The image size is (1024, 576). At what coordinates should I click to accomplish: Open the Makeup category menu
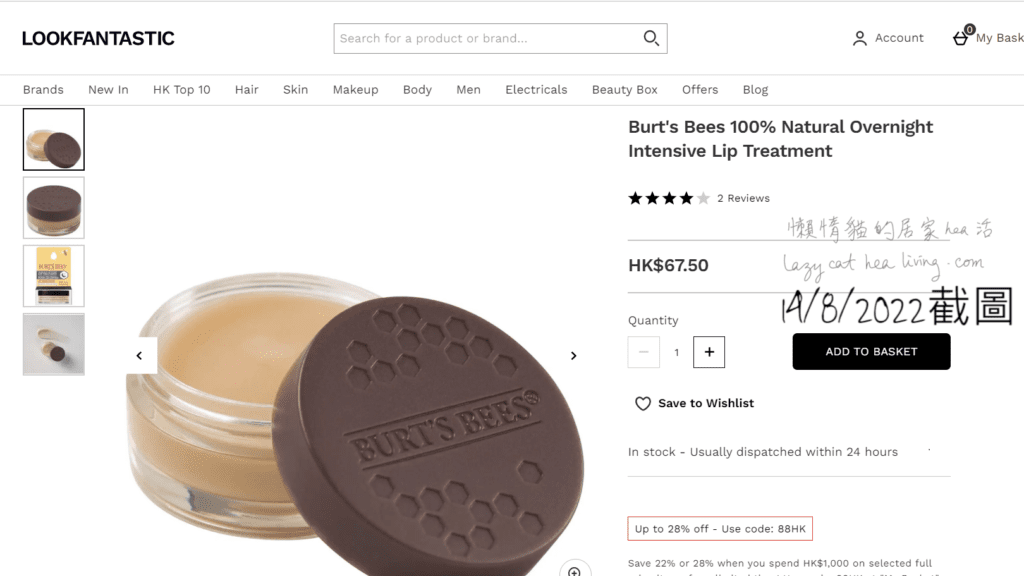click(355, 90)
